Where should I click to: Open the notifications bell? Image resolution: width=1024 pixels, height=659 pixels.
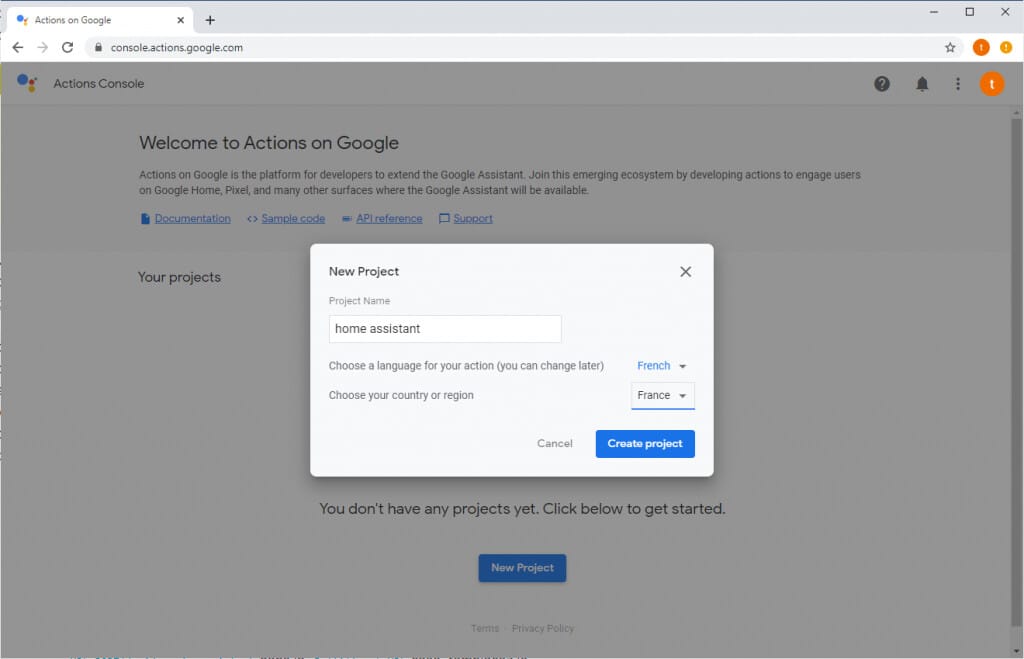922,84
